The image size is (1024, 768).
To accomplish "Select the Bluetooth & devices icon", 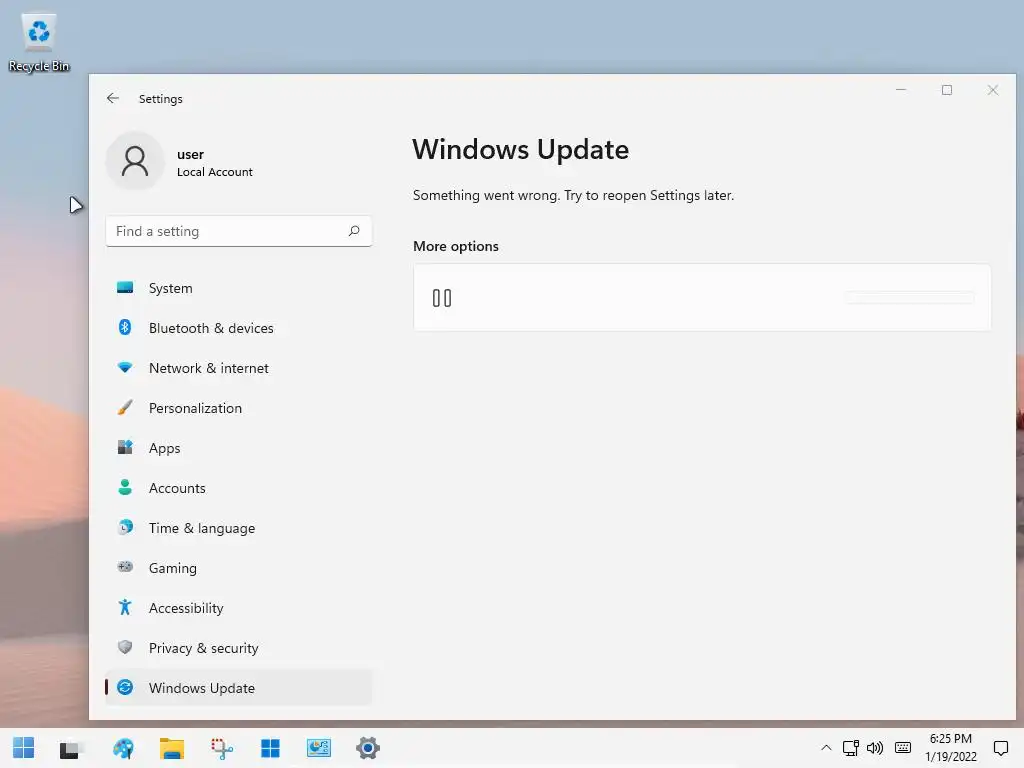I will click(125, 327).
